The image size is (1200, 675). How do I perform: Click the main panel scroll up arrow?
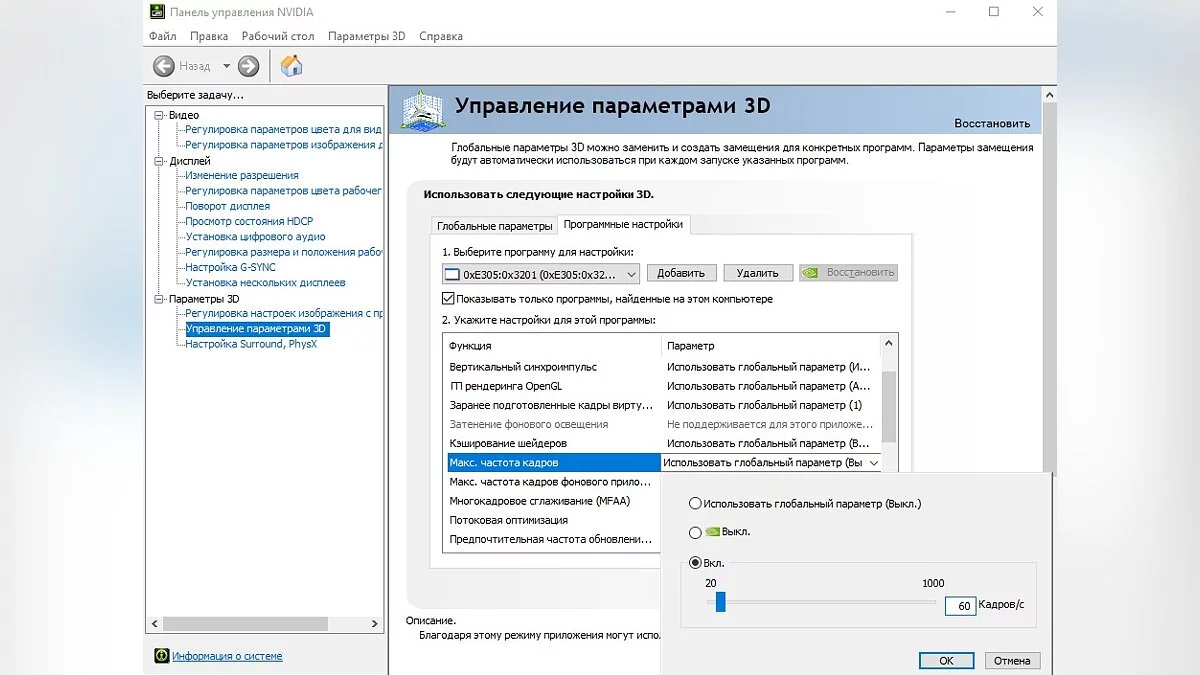1049,95
